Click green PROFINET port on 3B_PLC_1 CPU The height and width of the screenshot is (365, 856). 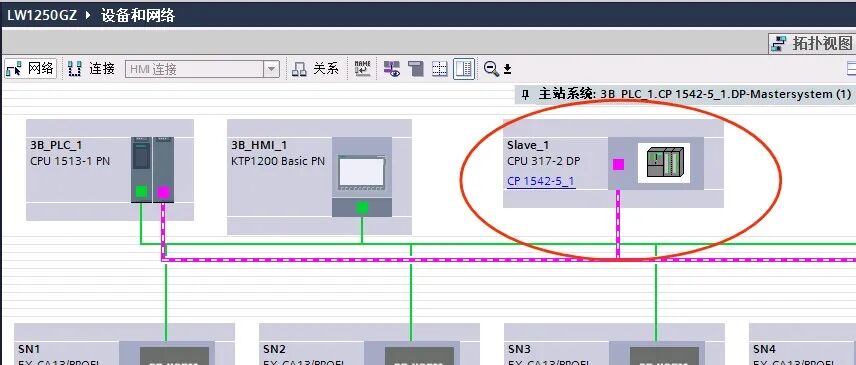(x=141, y=191)
